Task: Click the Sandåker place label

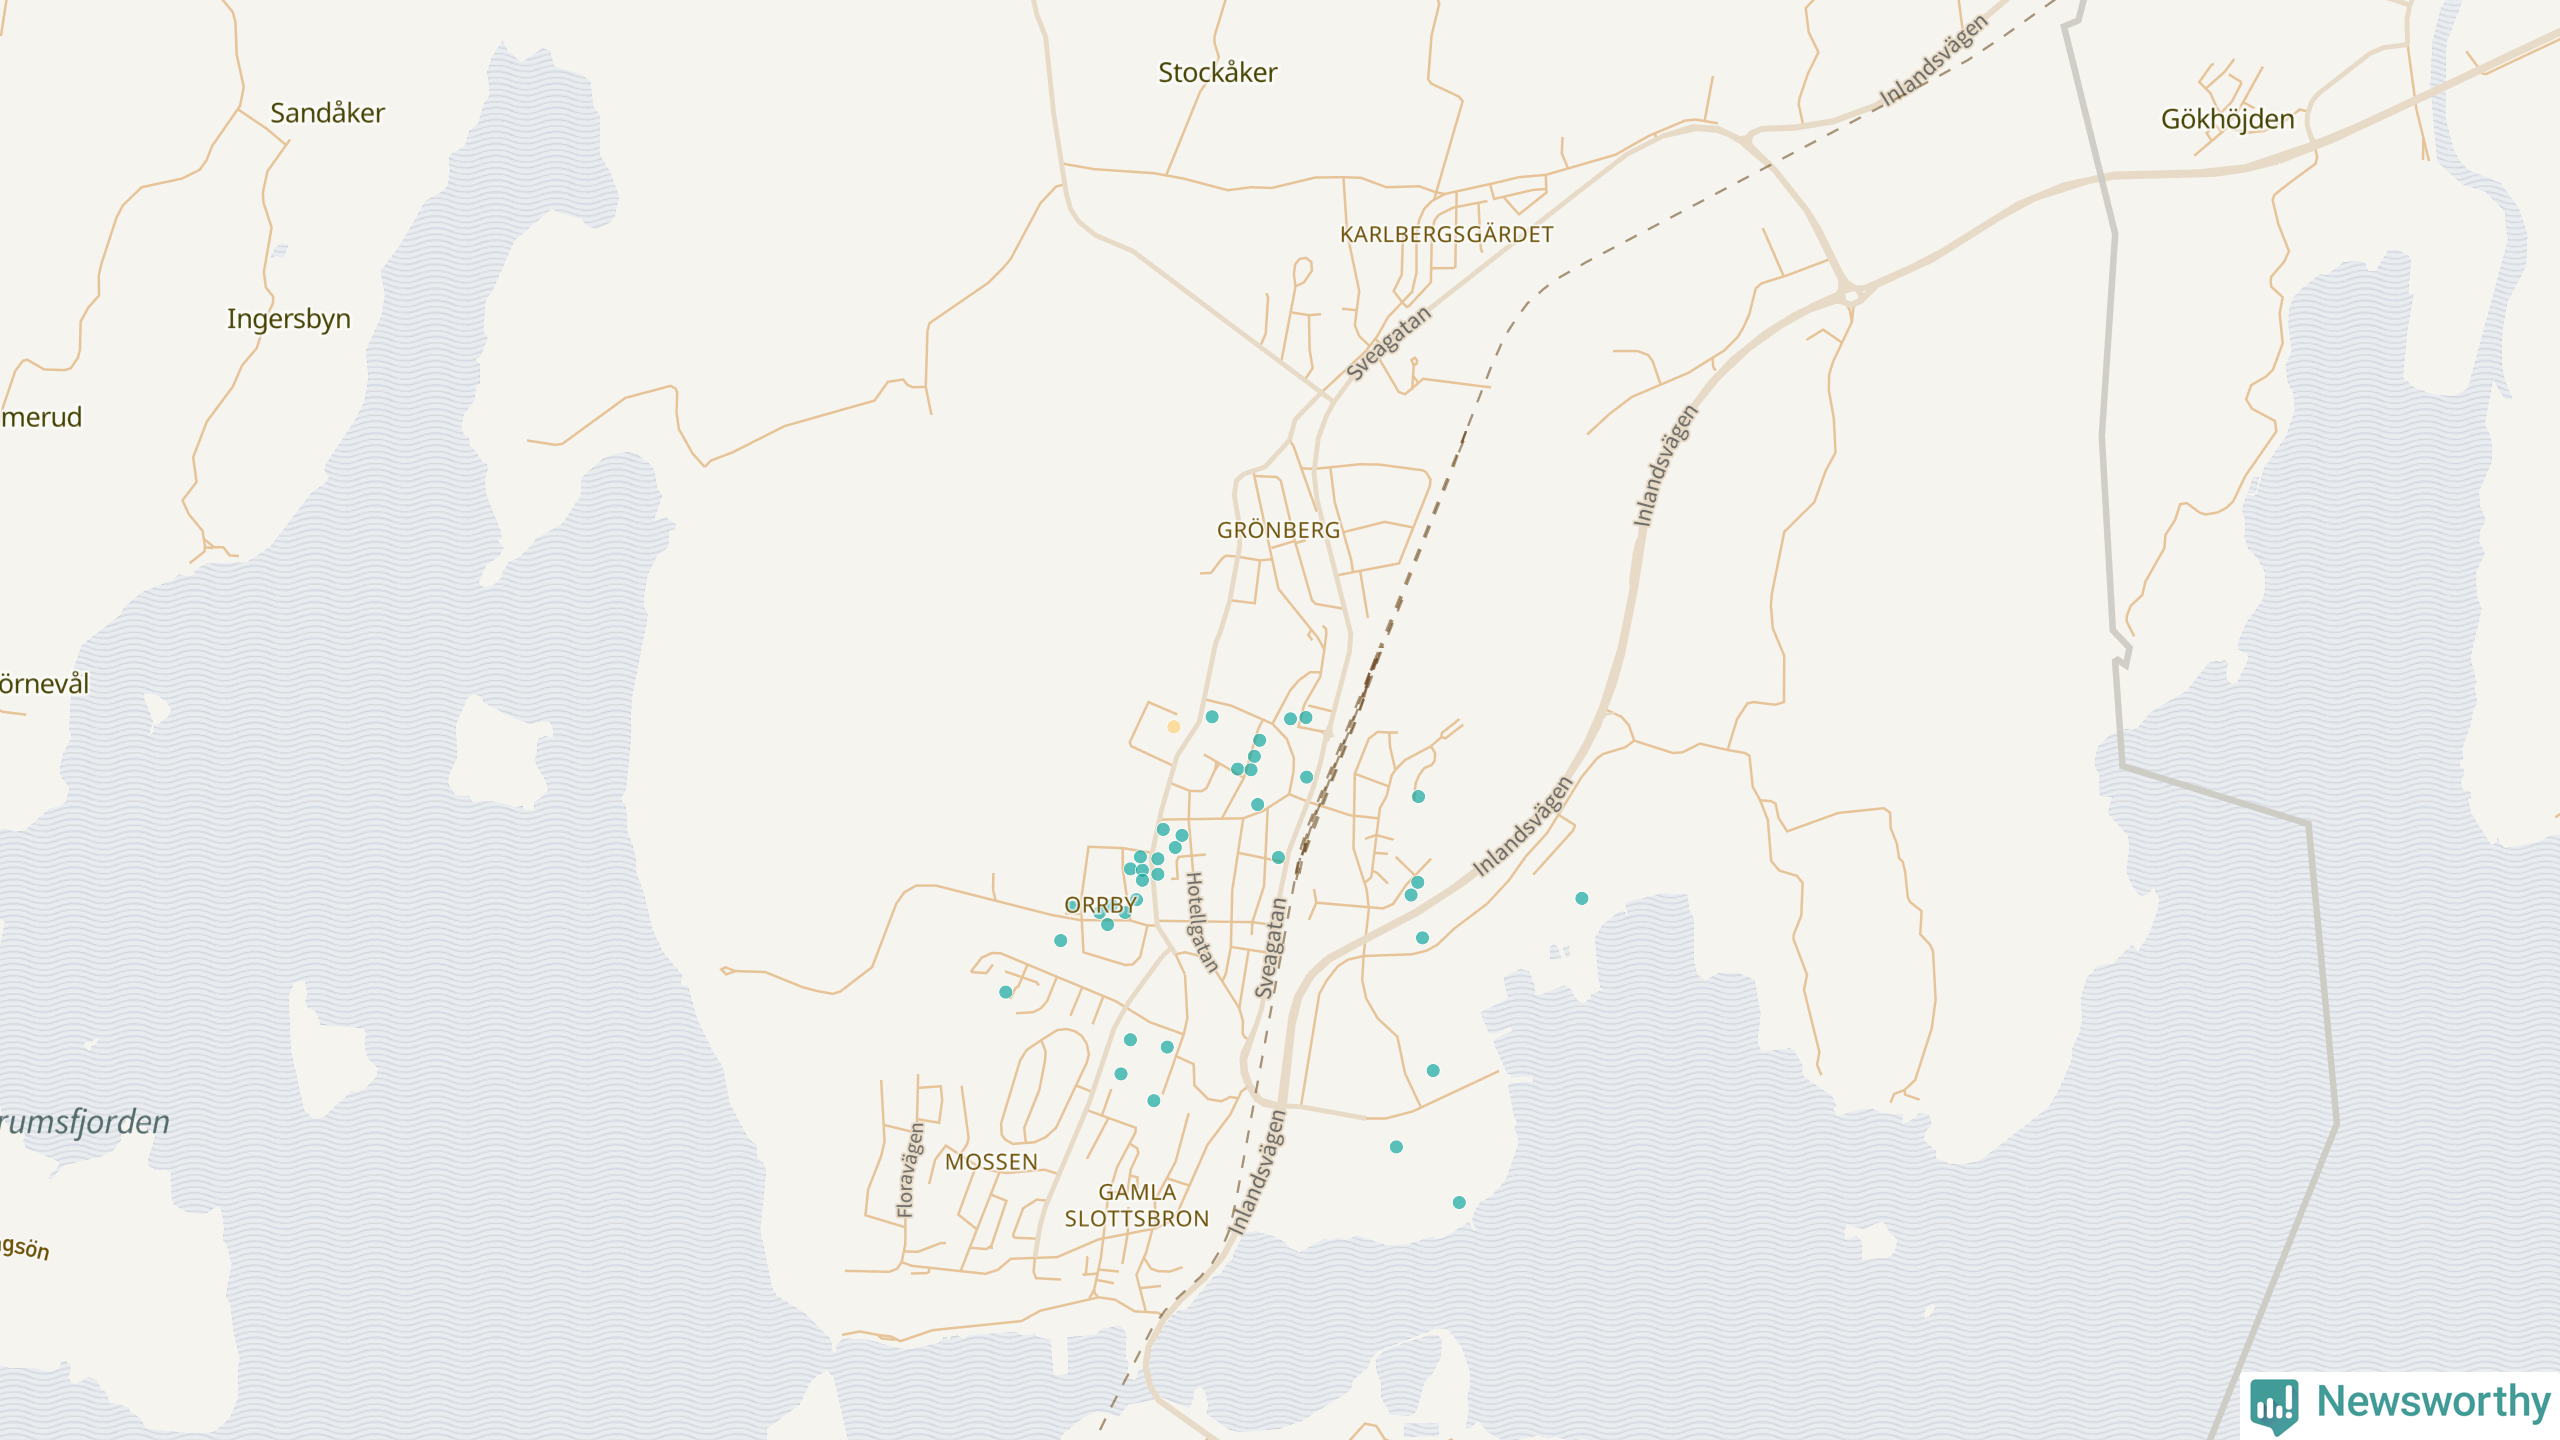Action: coord(327,113)
